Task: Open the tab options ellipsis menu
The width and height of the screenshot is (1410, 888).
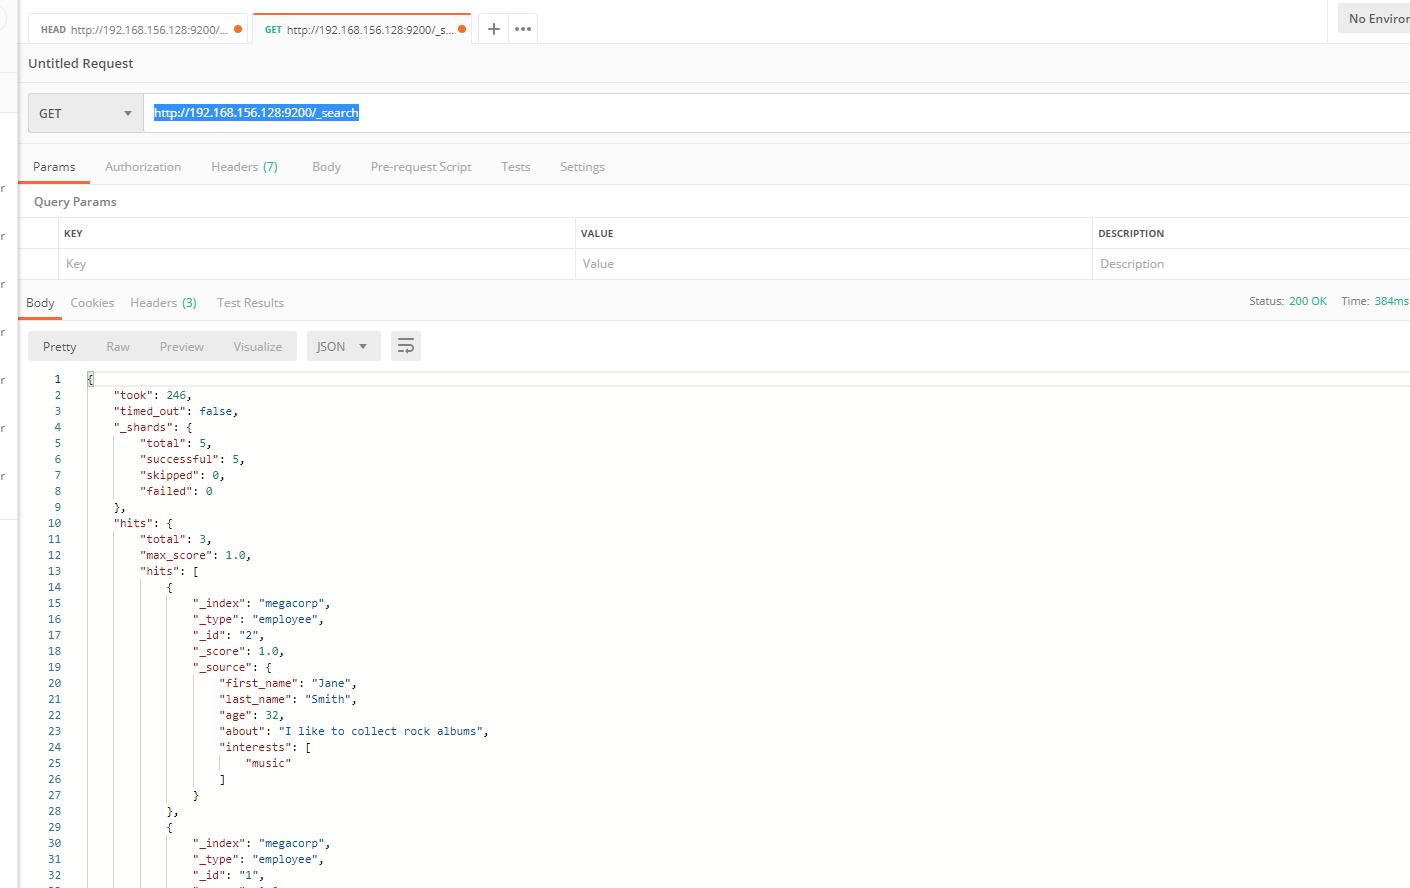Action: coord(523,29)
